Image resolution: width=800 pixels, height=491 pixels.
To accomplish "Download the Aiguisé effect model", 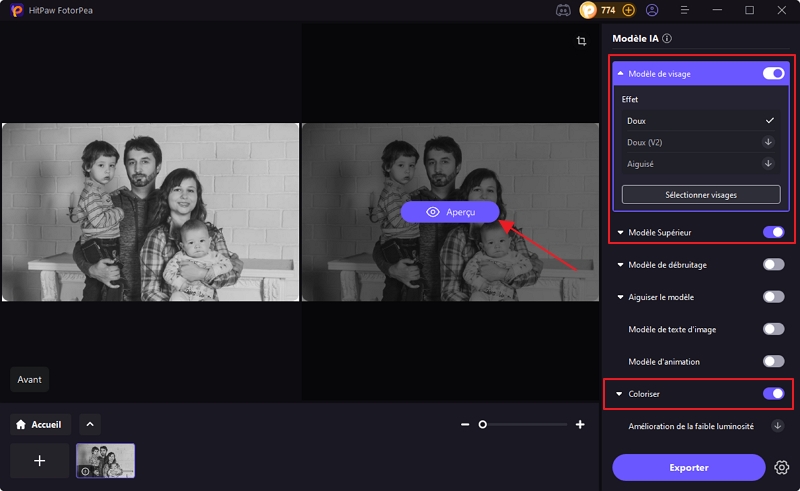I will (x=768, y=163).
